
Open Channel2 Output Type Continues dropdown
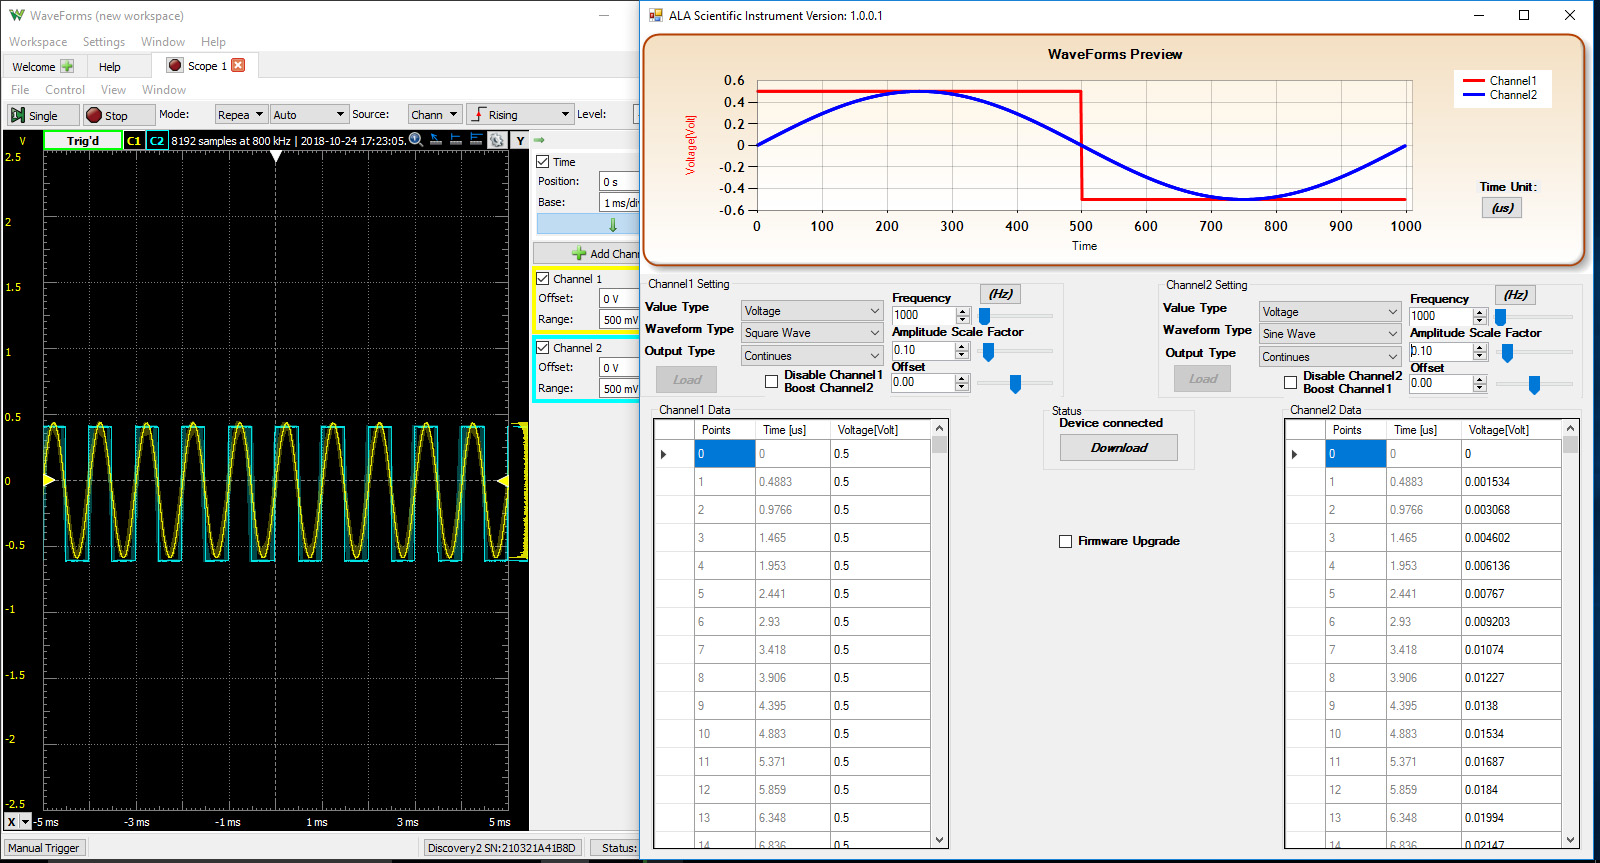tap(1329, 357)
